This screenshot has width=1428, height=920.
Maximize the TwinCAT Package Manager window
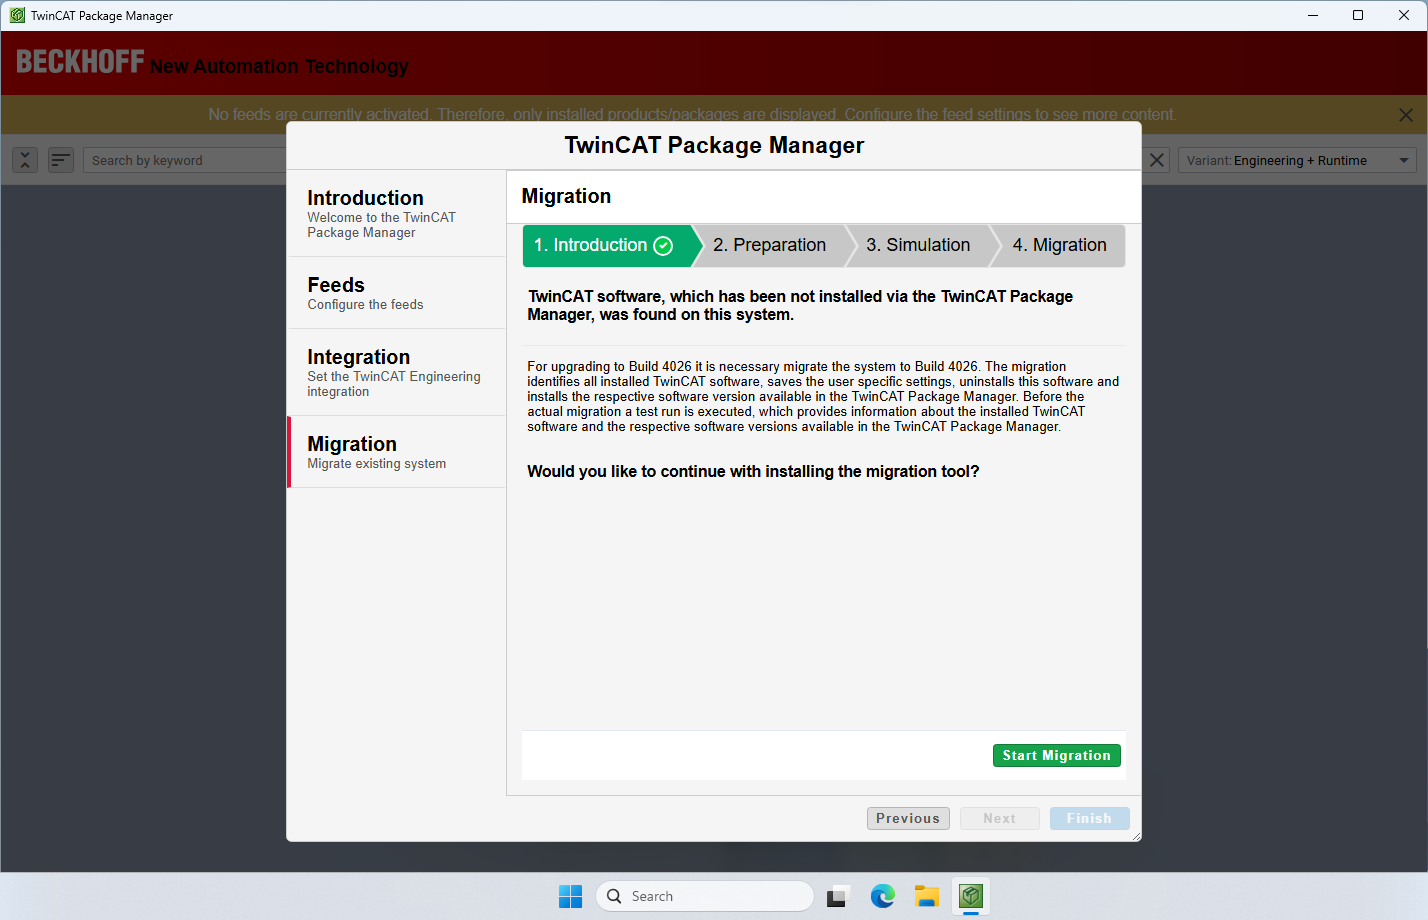point(1358,15)
